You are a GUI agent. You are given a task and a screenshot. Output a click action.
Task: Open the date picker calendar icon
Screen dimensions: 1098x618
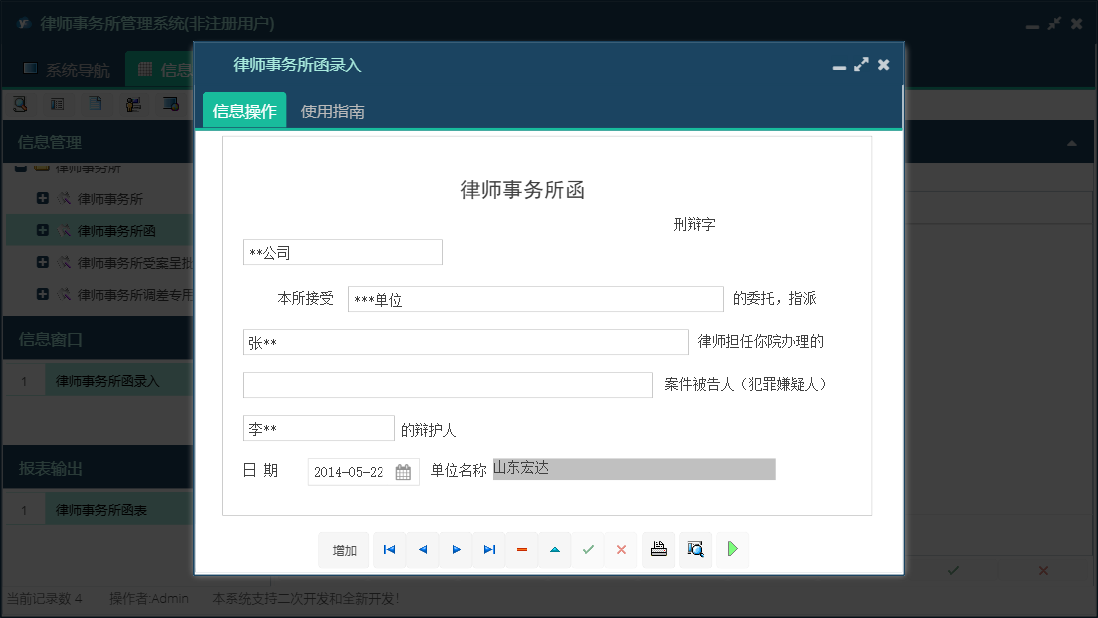404,471
